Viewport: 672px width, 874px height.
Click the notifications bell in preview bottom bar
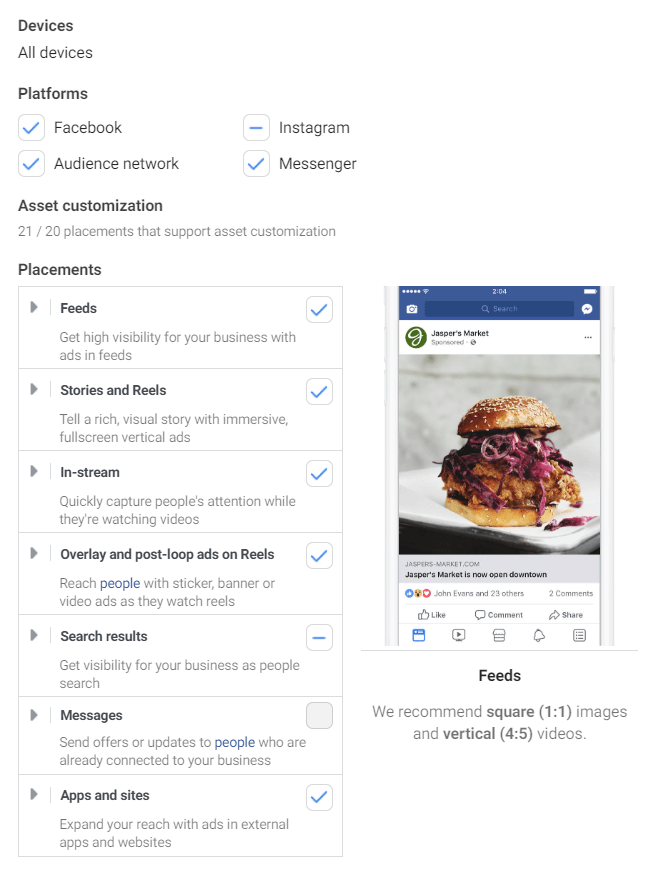539,635
